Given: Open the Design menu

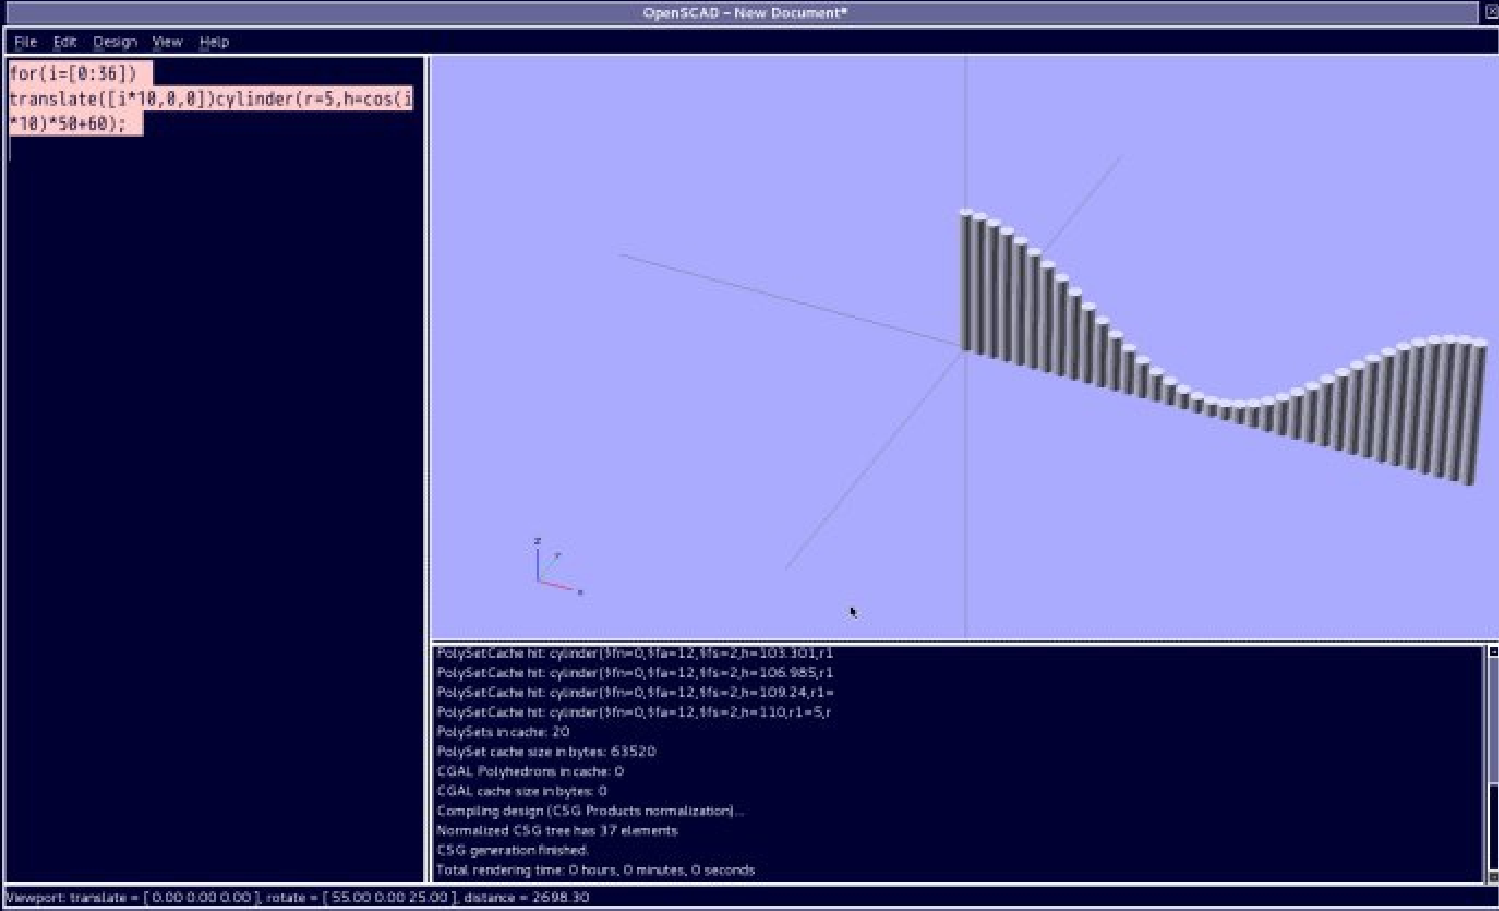Looking at the screenshot, I should 115,42.
